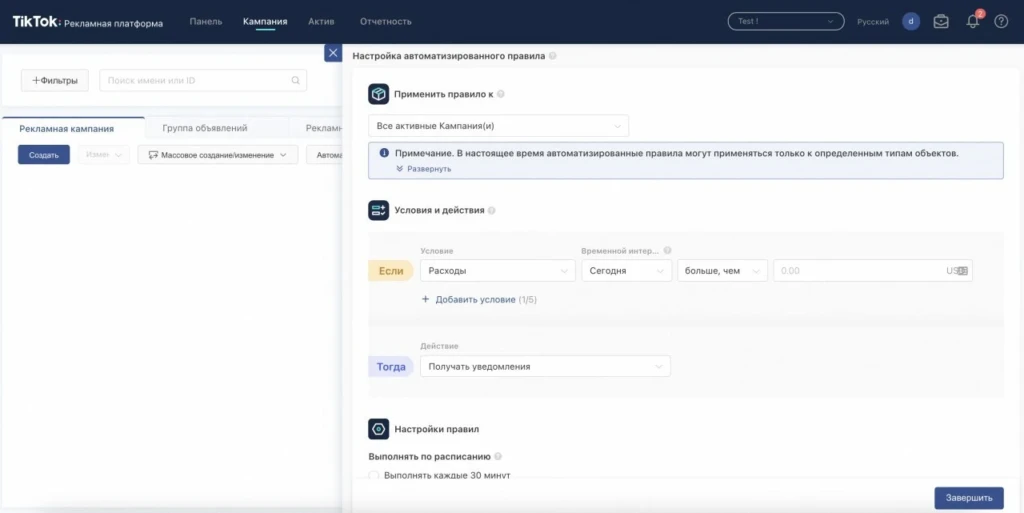Click help icon beside Выполнять по расписанию

point(498,456)
